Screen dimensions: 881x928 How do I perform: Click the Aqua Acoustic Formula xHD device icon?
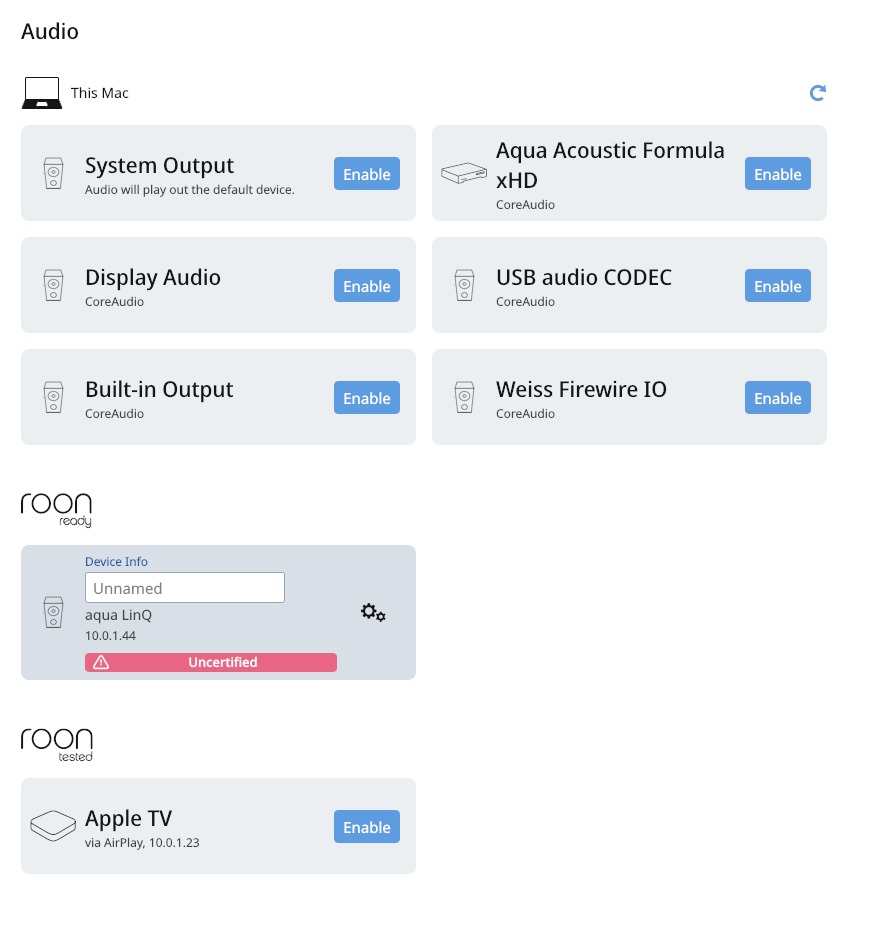pos(464,173)
